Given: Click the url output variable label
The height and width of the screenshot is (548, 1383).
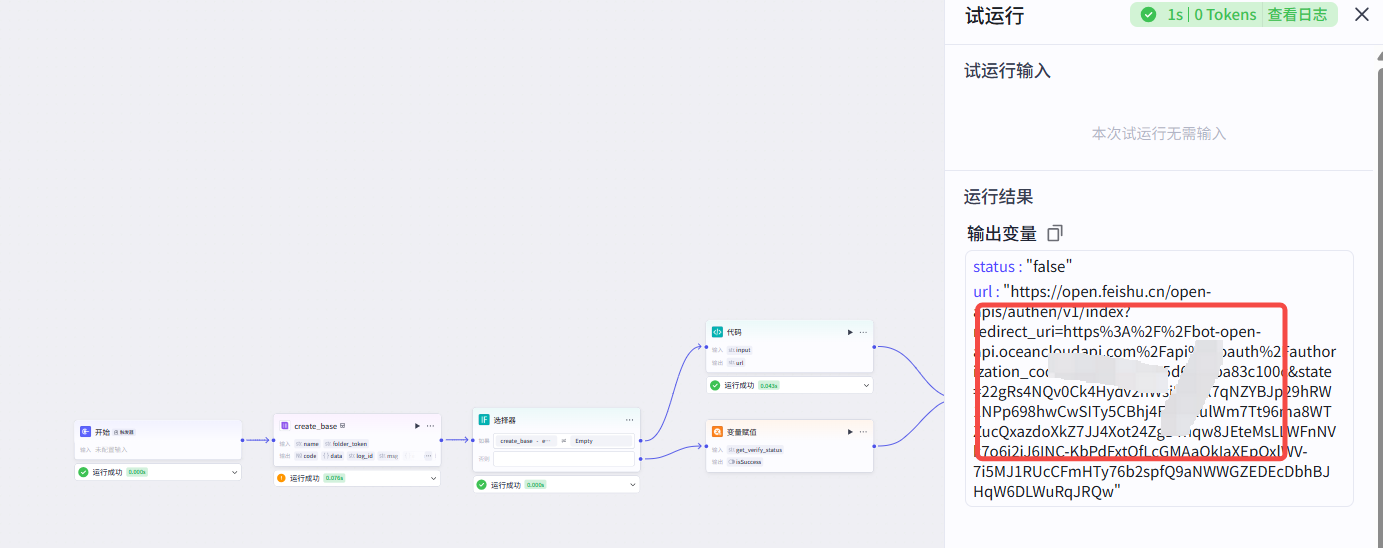Looking at the screenshot, I should 984,291.
